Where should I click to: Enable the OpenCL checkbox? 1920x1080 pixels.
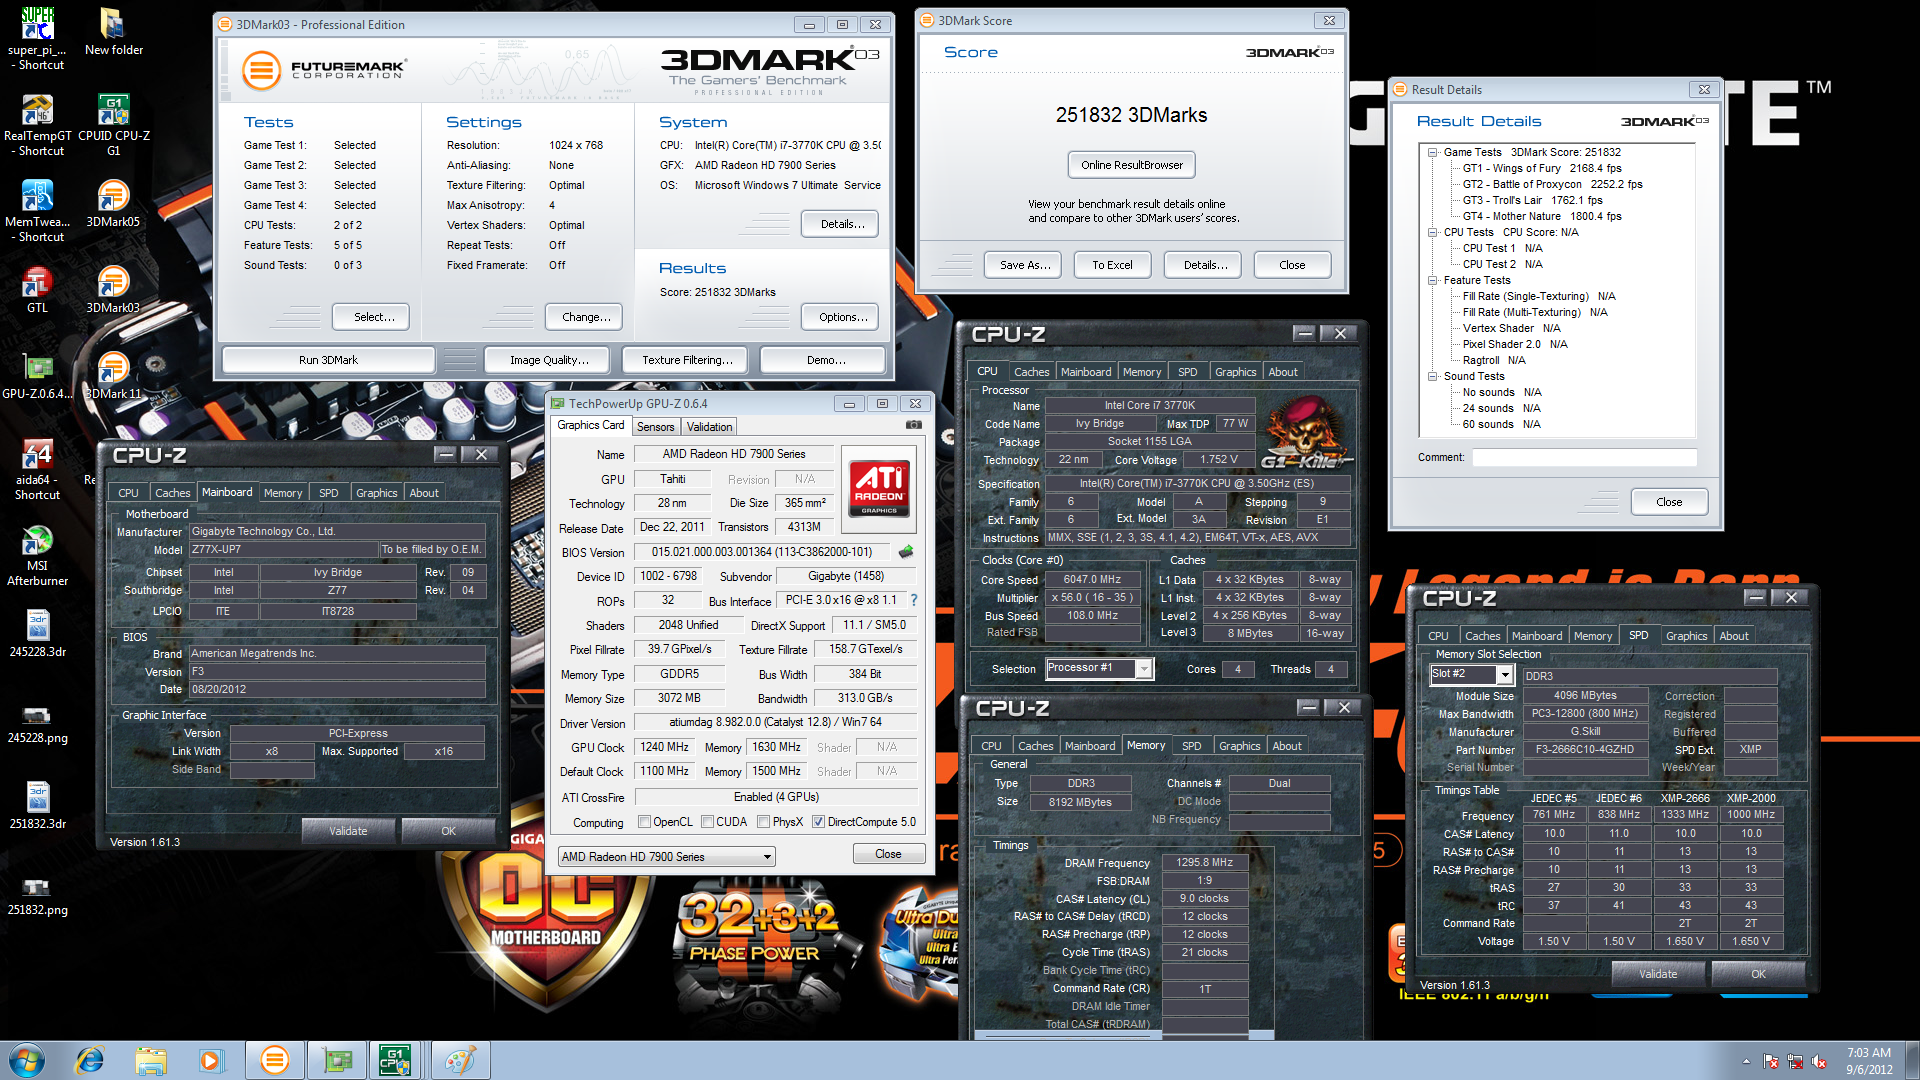click(645, 822)
